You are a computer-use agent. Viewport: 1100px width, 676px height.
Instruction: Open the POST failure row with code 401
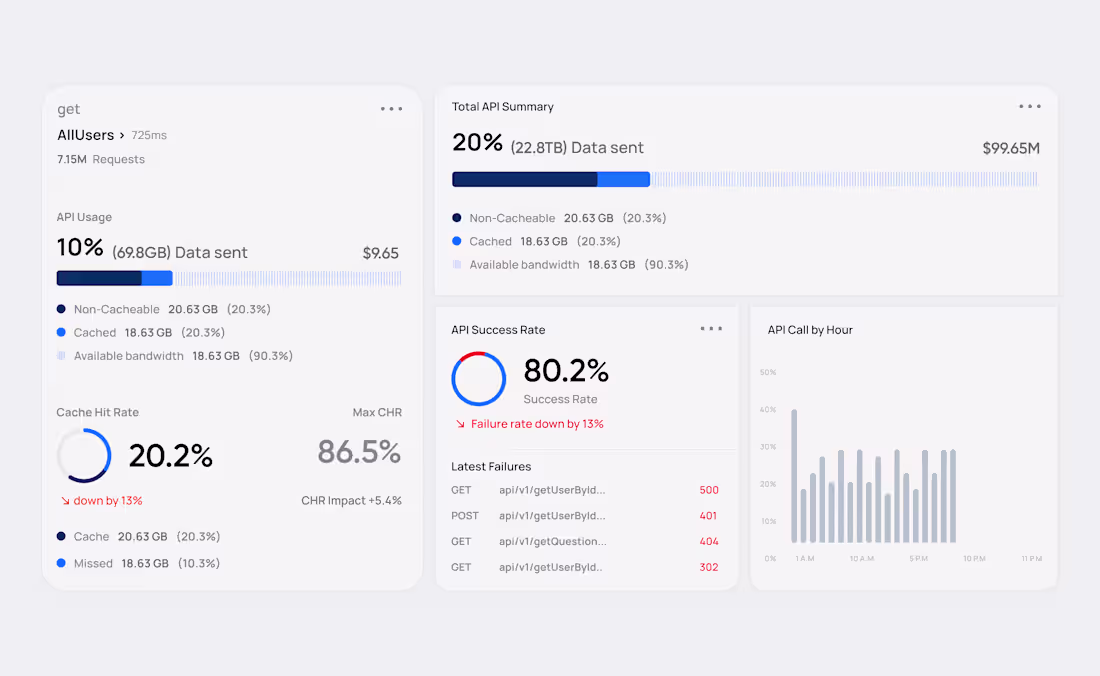click(585, 515)
